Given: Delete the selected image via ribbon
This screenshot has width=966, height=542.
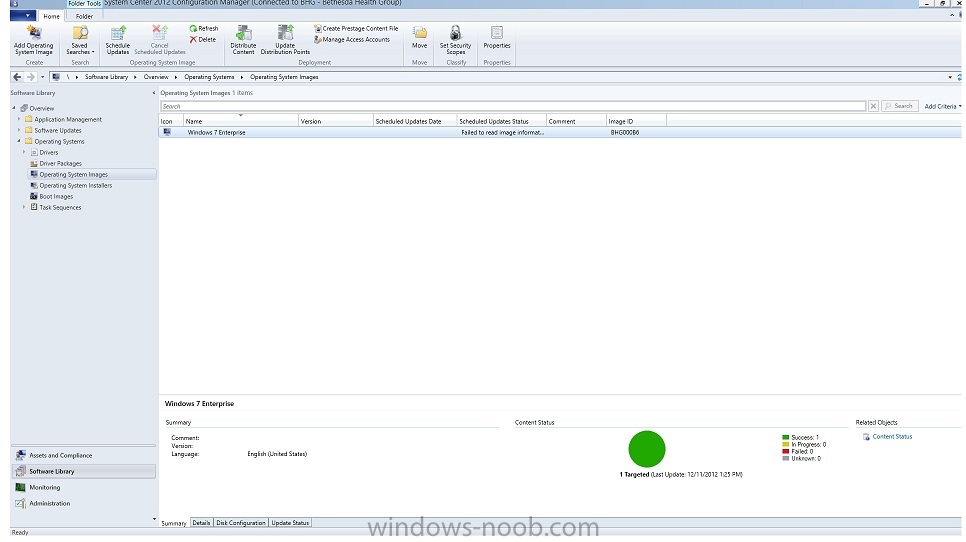Looking at the screenshot, I should pos(203,39).
